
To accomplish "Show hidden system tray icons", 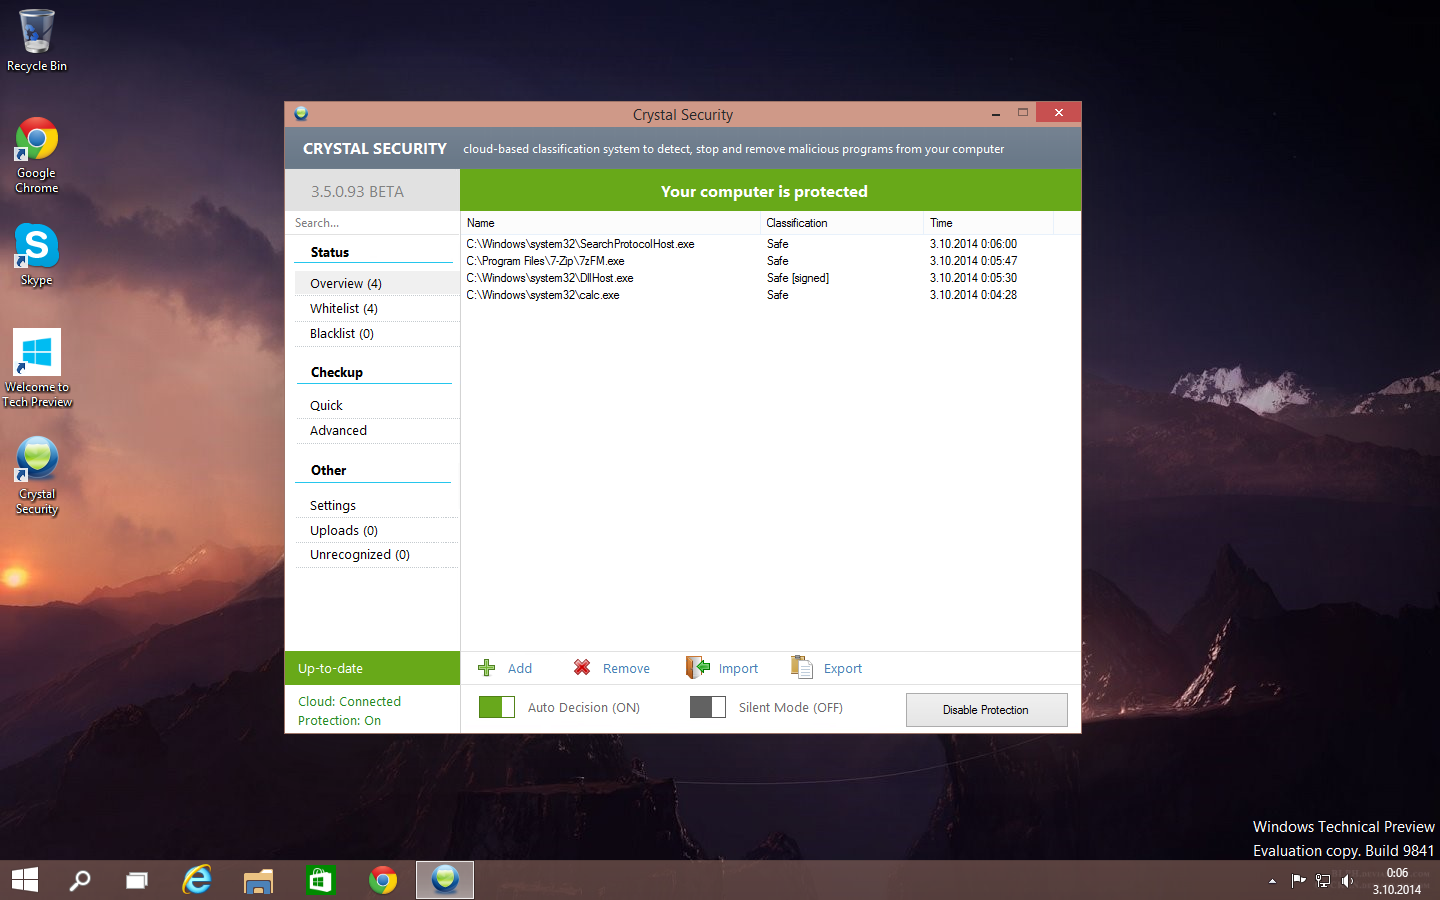I will [1272, 881].
